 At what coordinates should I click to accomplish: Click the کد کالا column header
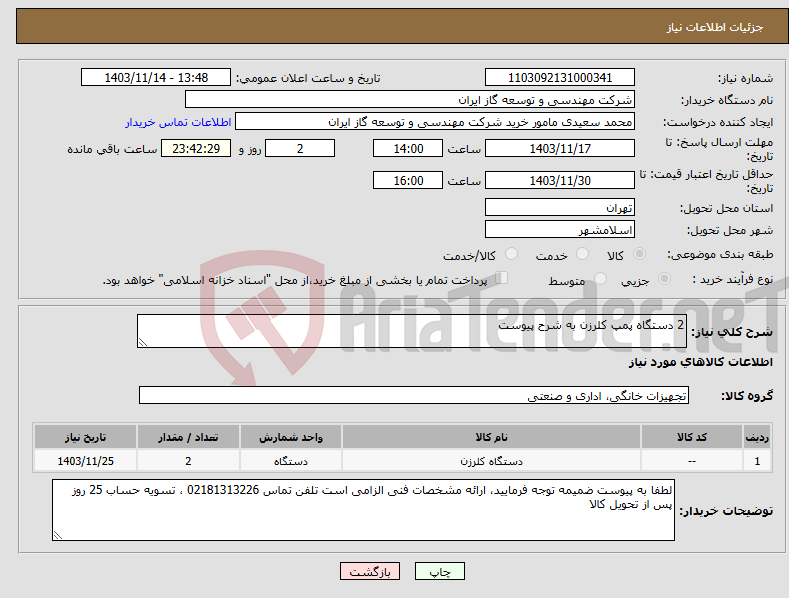coord(692,437)
